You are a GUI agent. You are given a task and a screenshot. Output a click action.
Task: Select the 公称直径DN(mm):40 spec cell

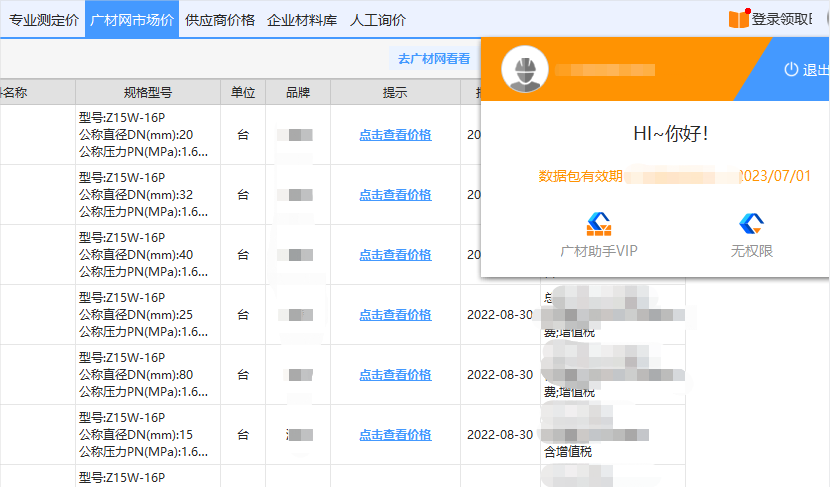coord(148,255)
